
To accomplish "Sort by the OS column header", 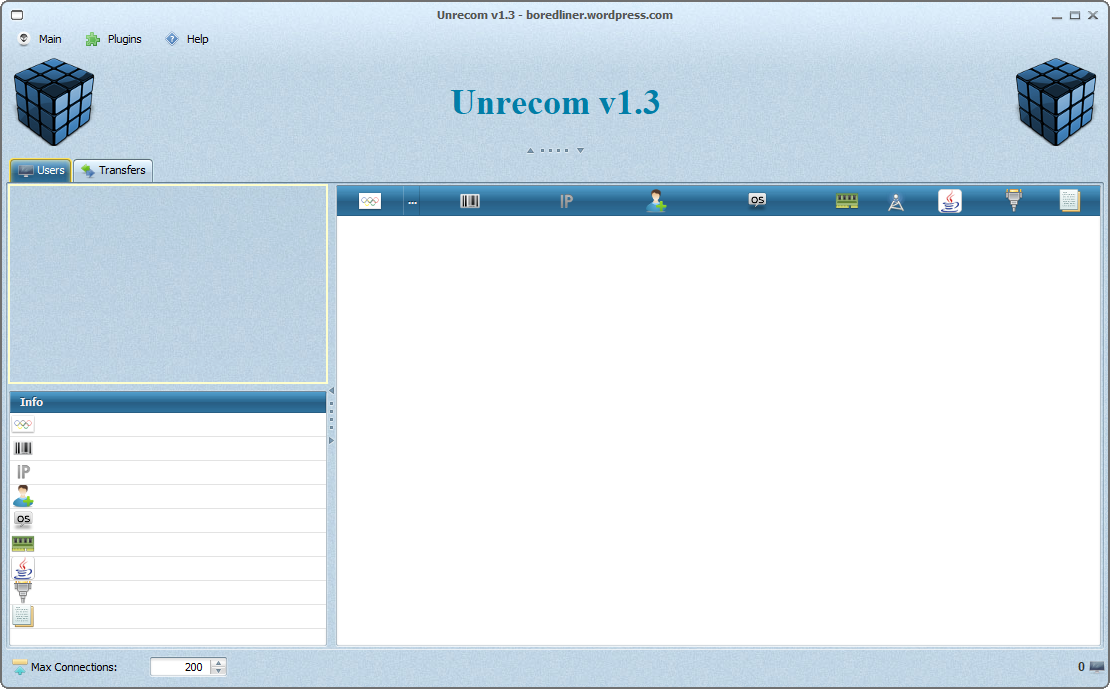I will [757, 201].
